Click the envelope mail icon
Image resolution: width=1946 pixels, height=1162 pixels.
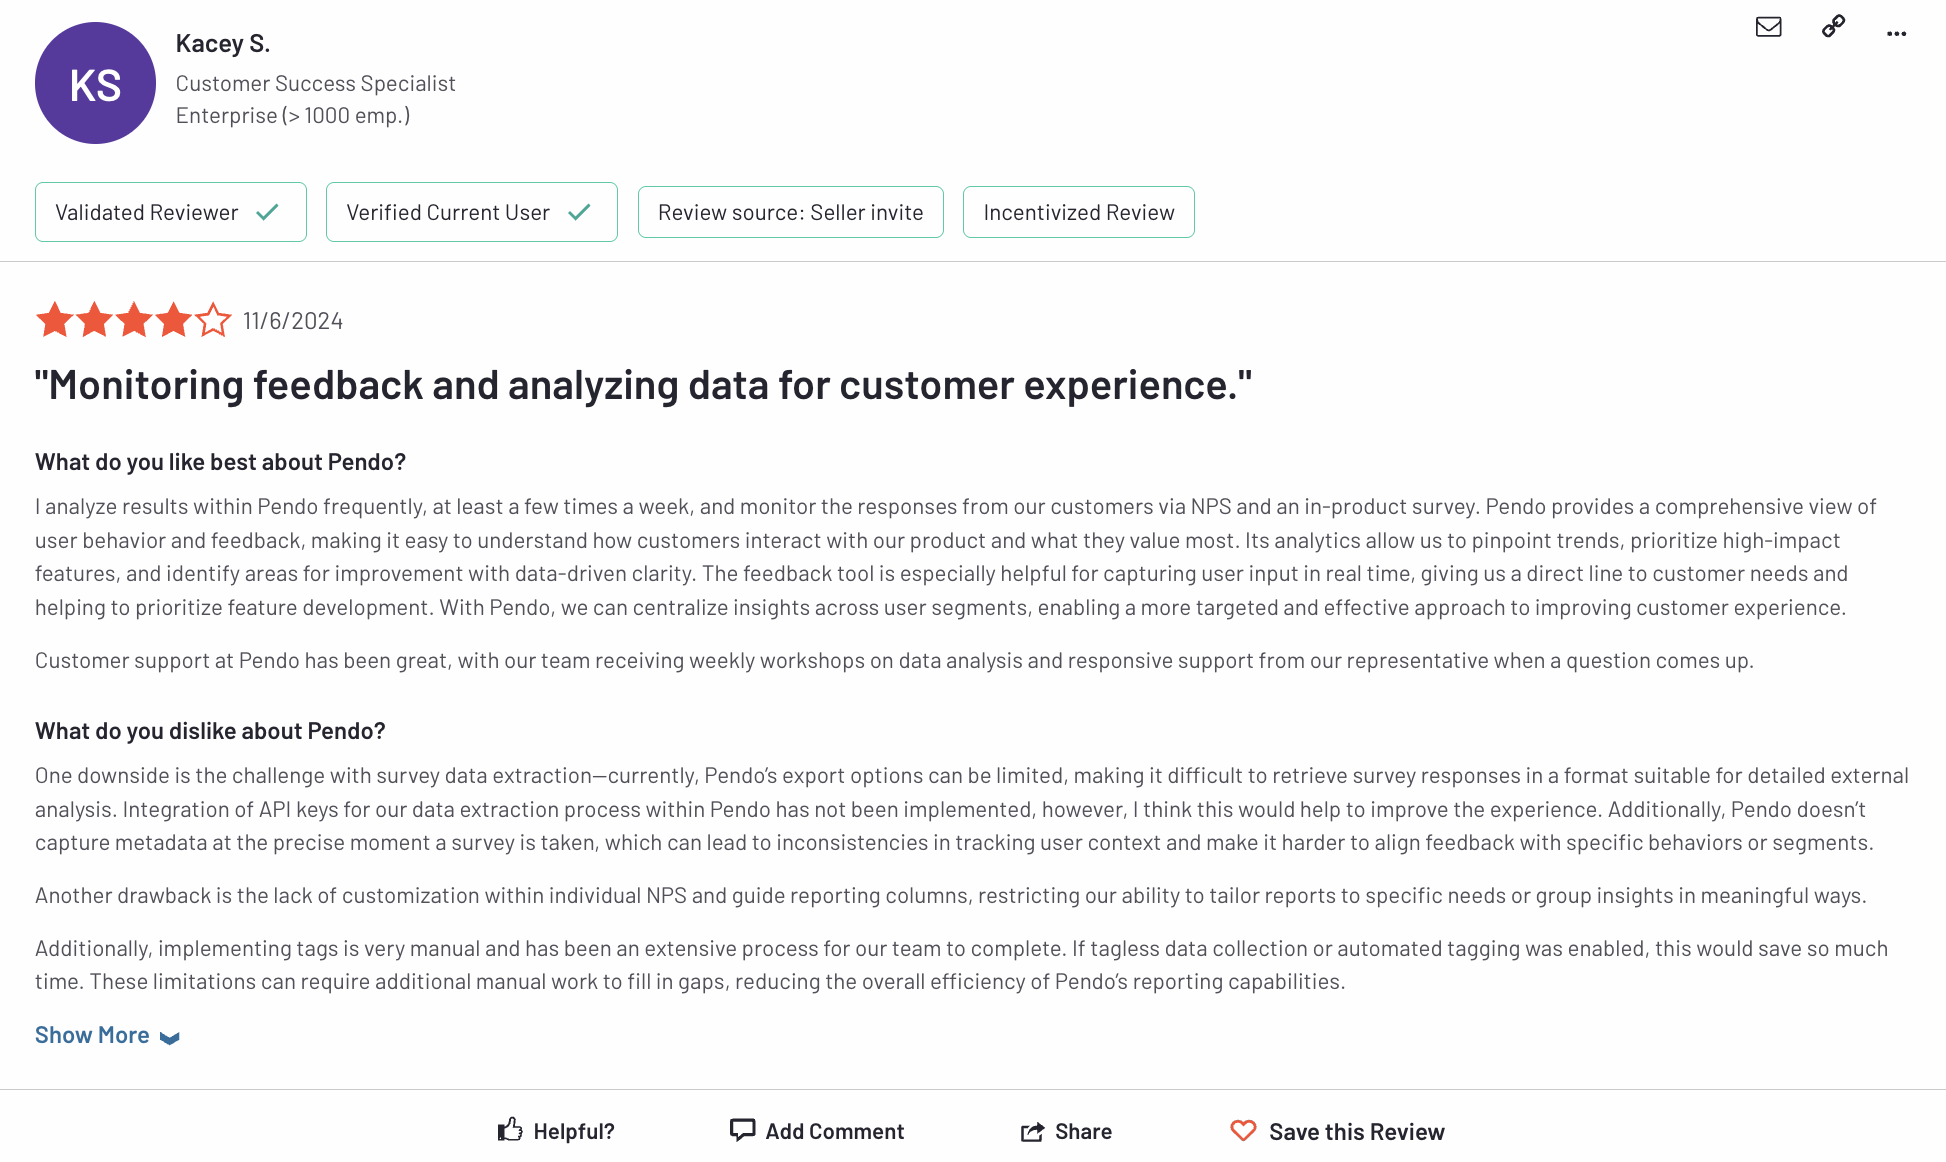pyautogui.click(x=1768, y=27)
